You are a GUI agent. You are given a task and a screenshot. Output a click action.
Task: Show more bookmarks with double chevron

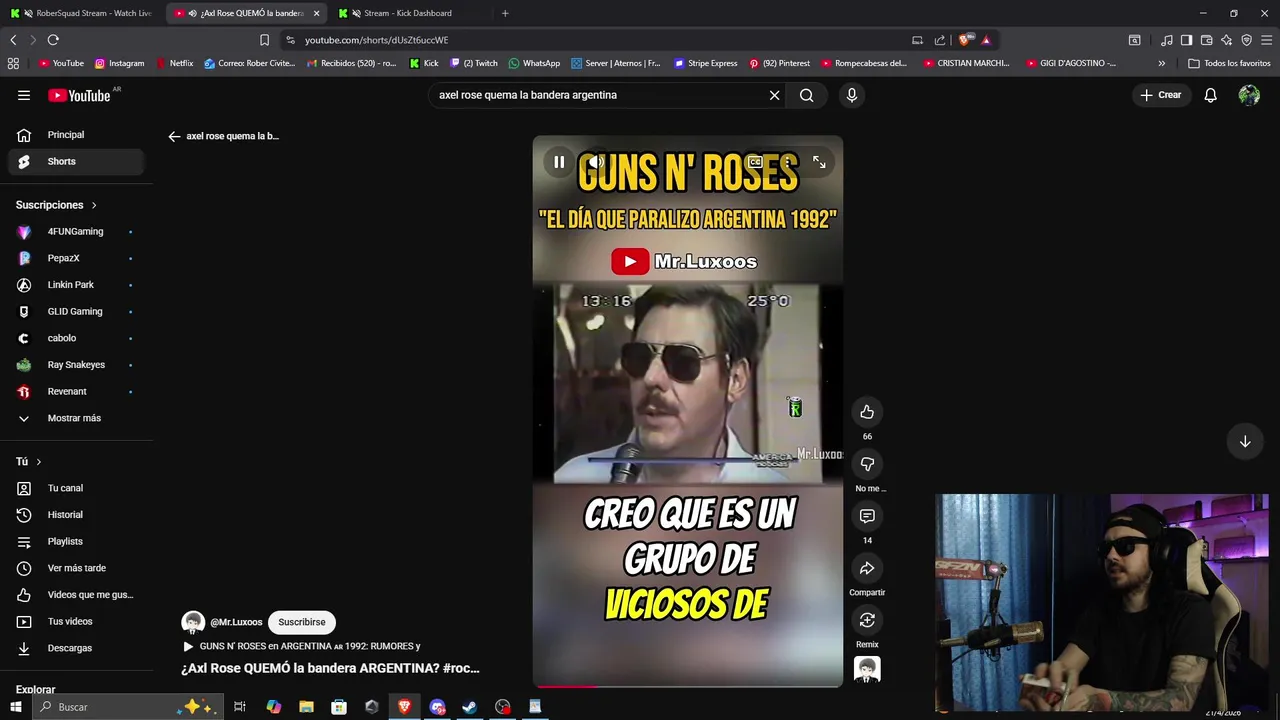[x=1161, y=63]
